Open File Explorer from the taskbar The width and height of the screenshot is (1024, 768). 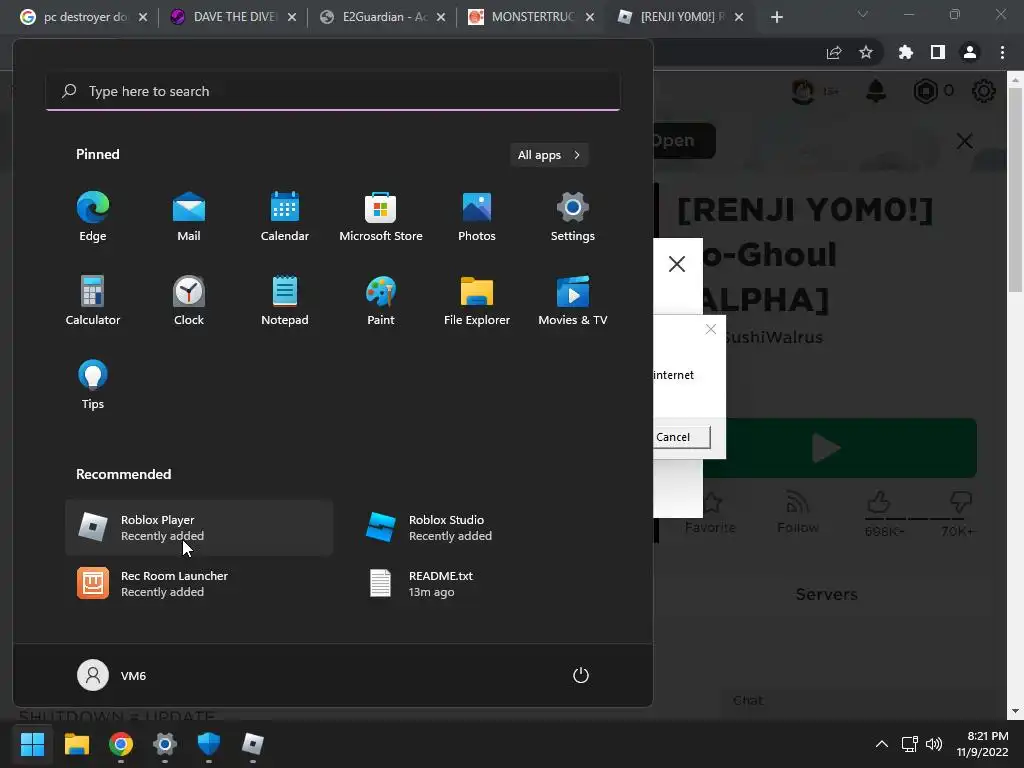click(76, 744)
